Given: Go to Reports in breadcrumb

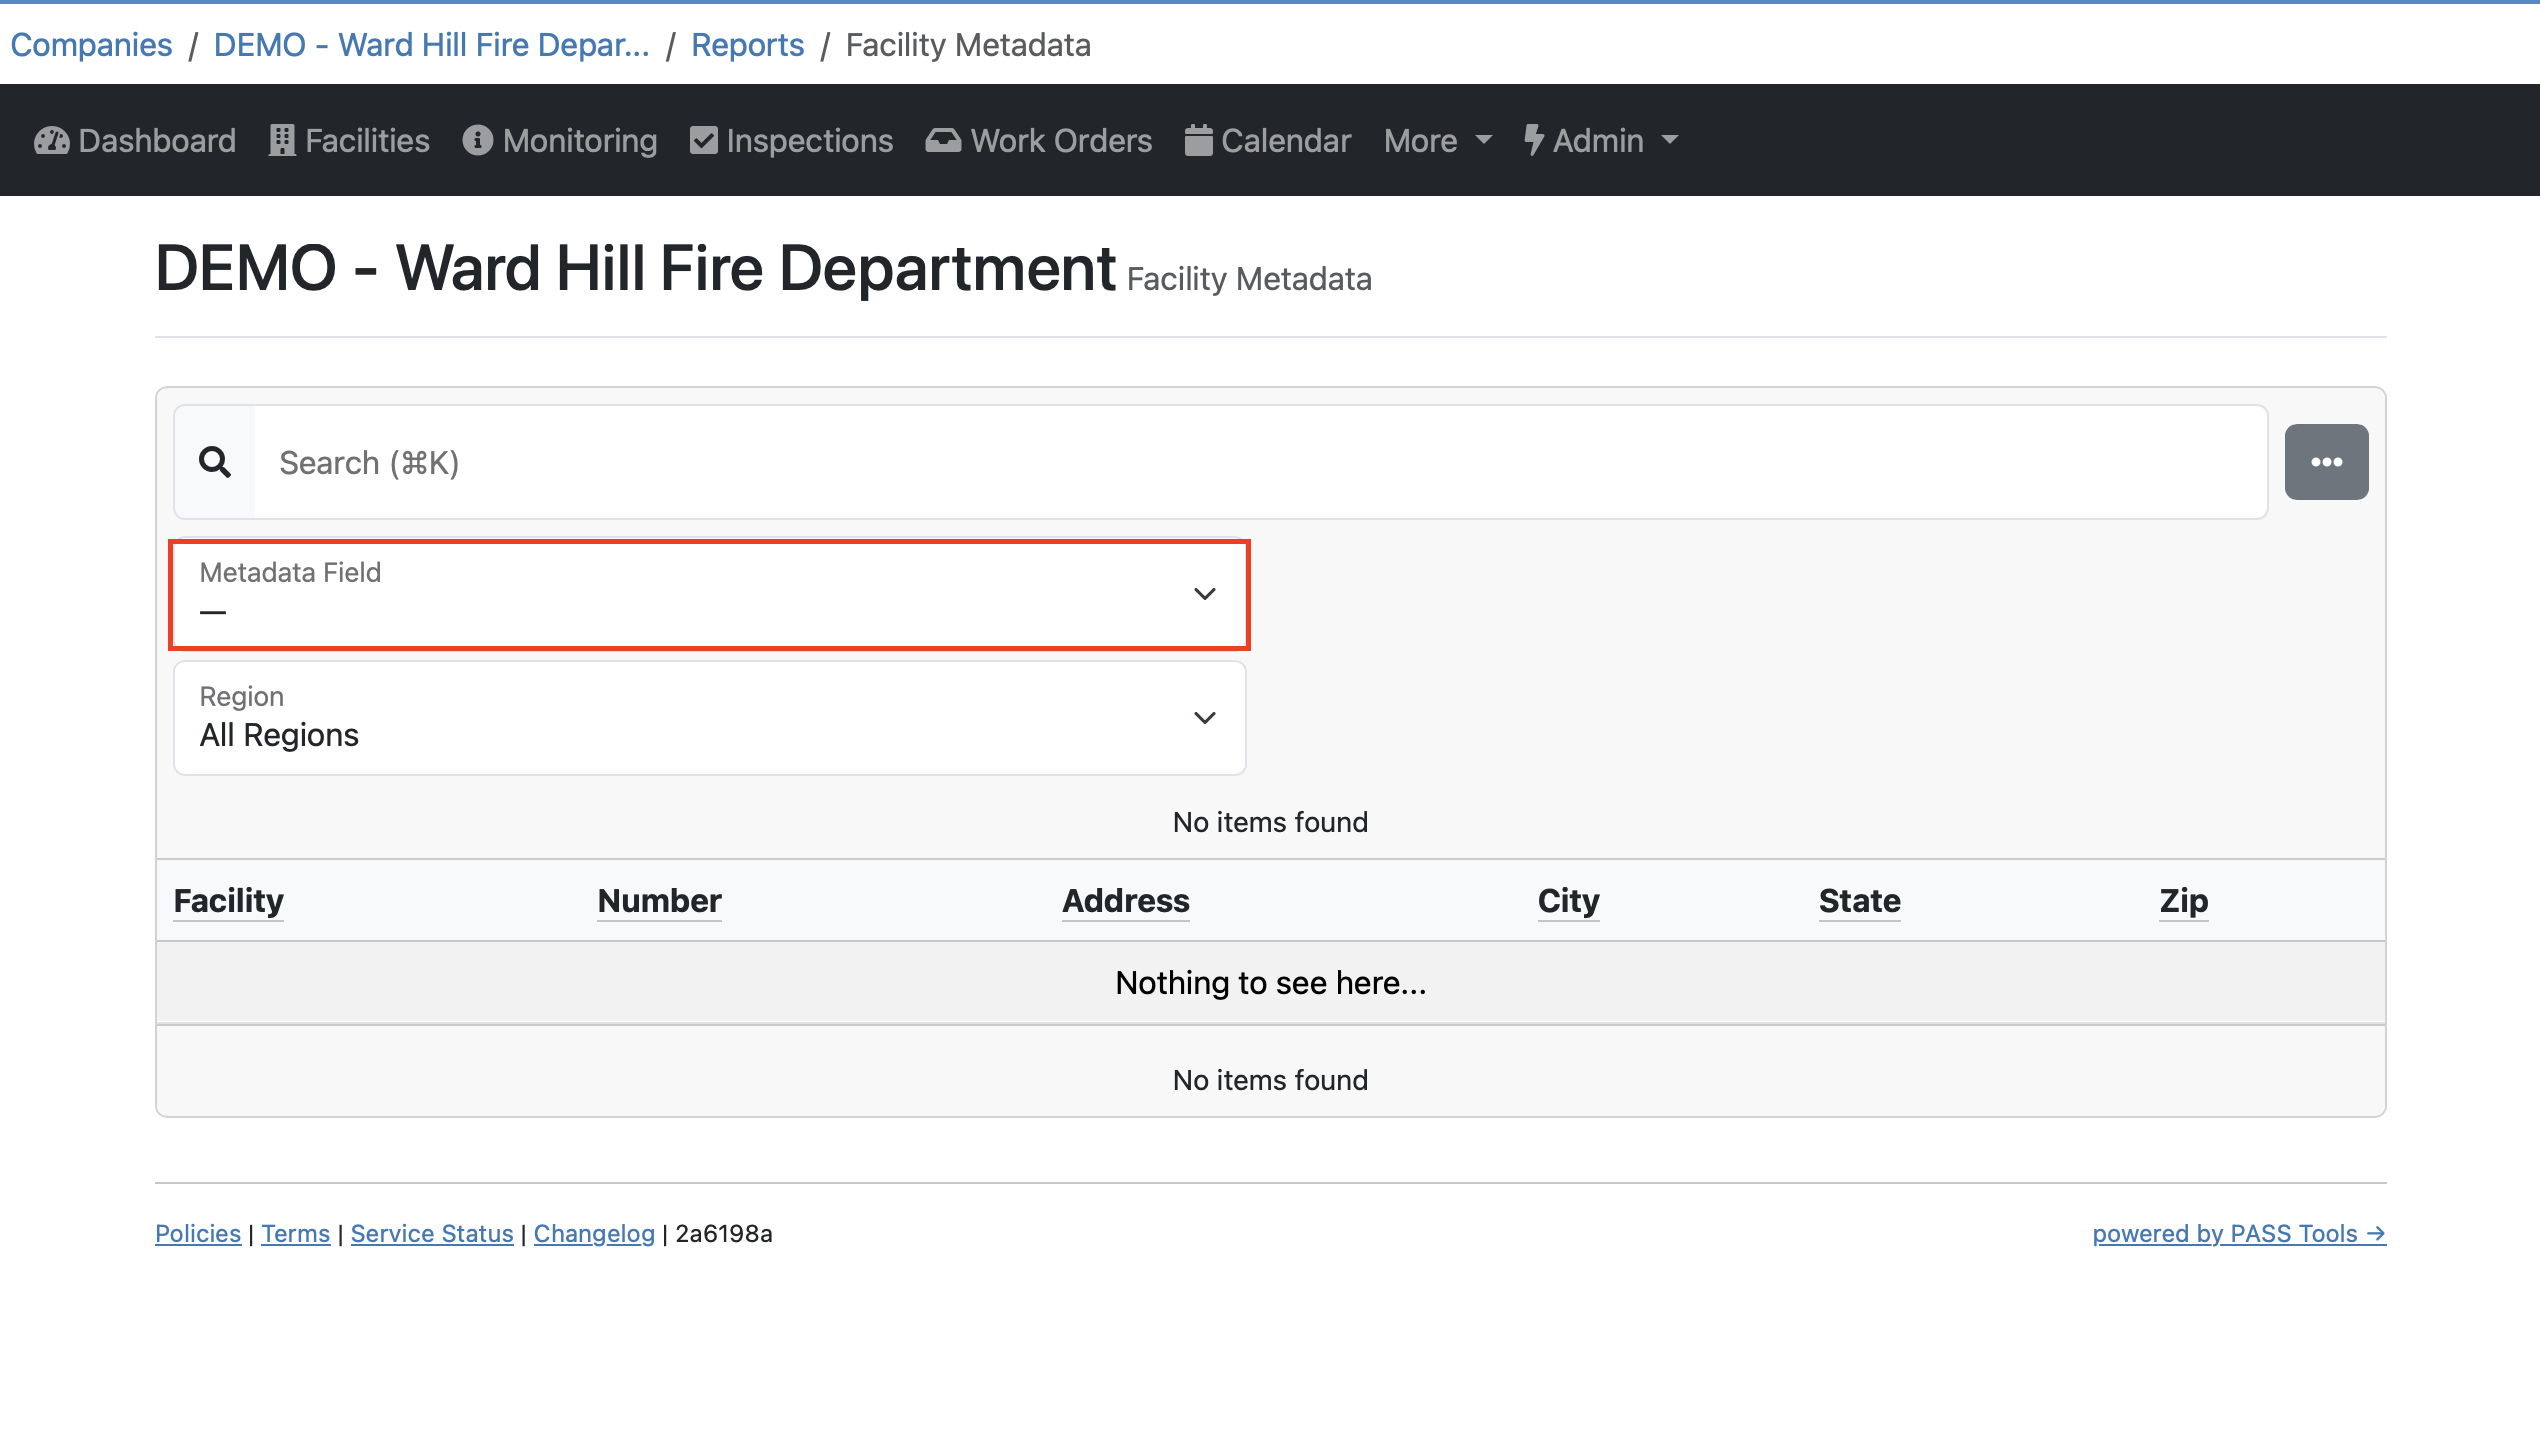Looking at the screenshot, I should 747,45.
